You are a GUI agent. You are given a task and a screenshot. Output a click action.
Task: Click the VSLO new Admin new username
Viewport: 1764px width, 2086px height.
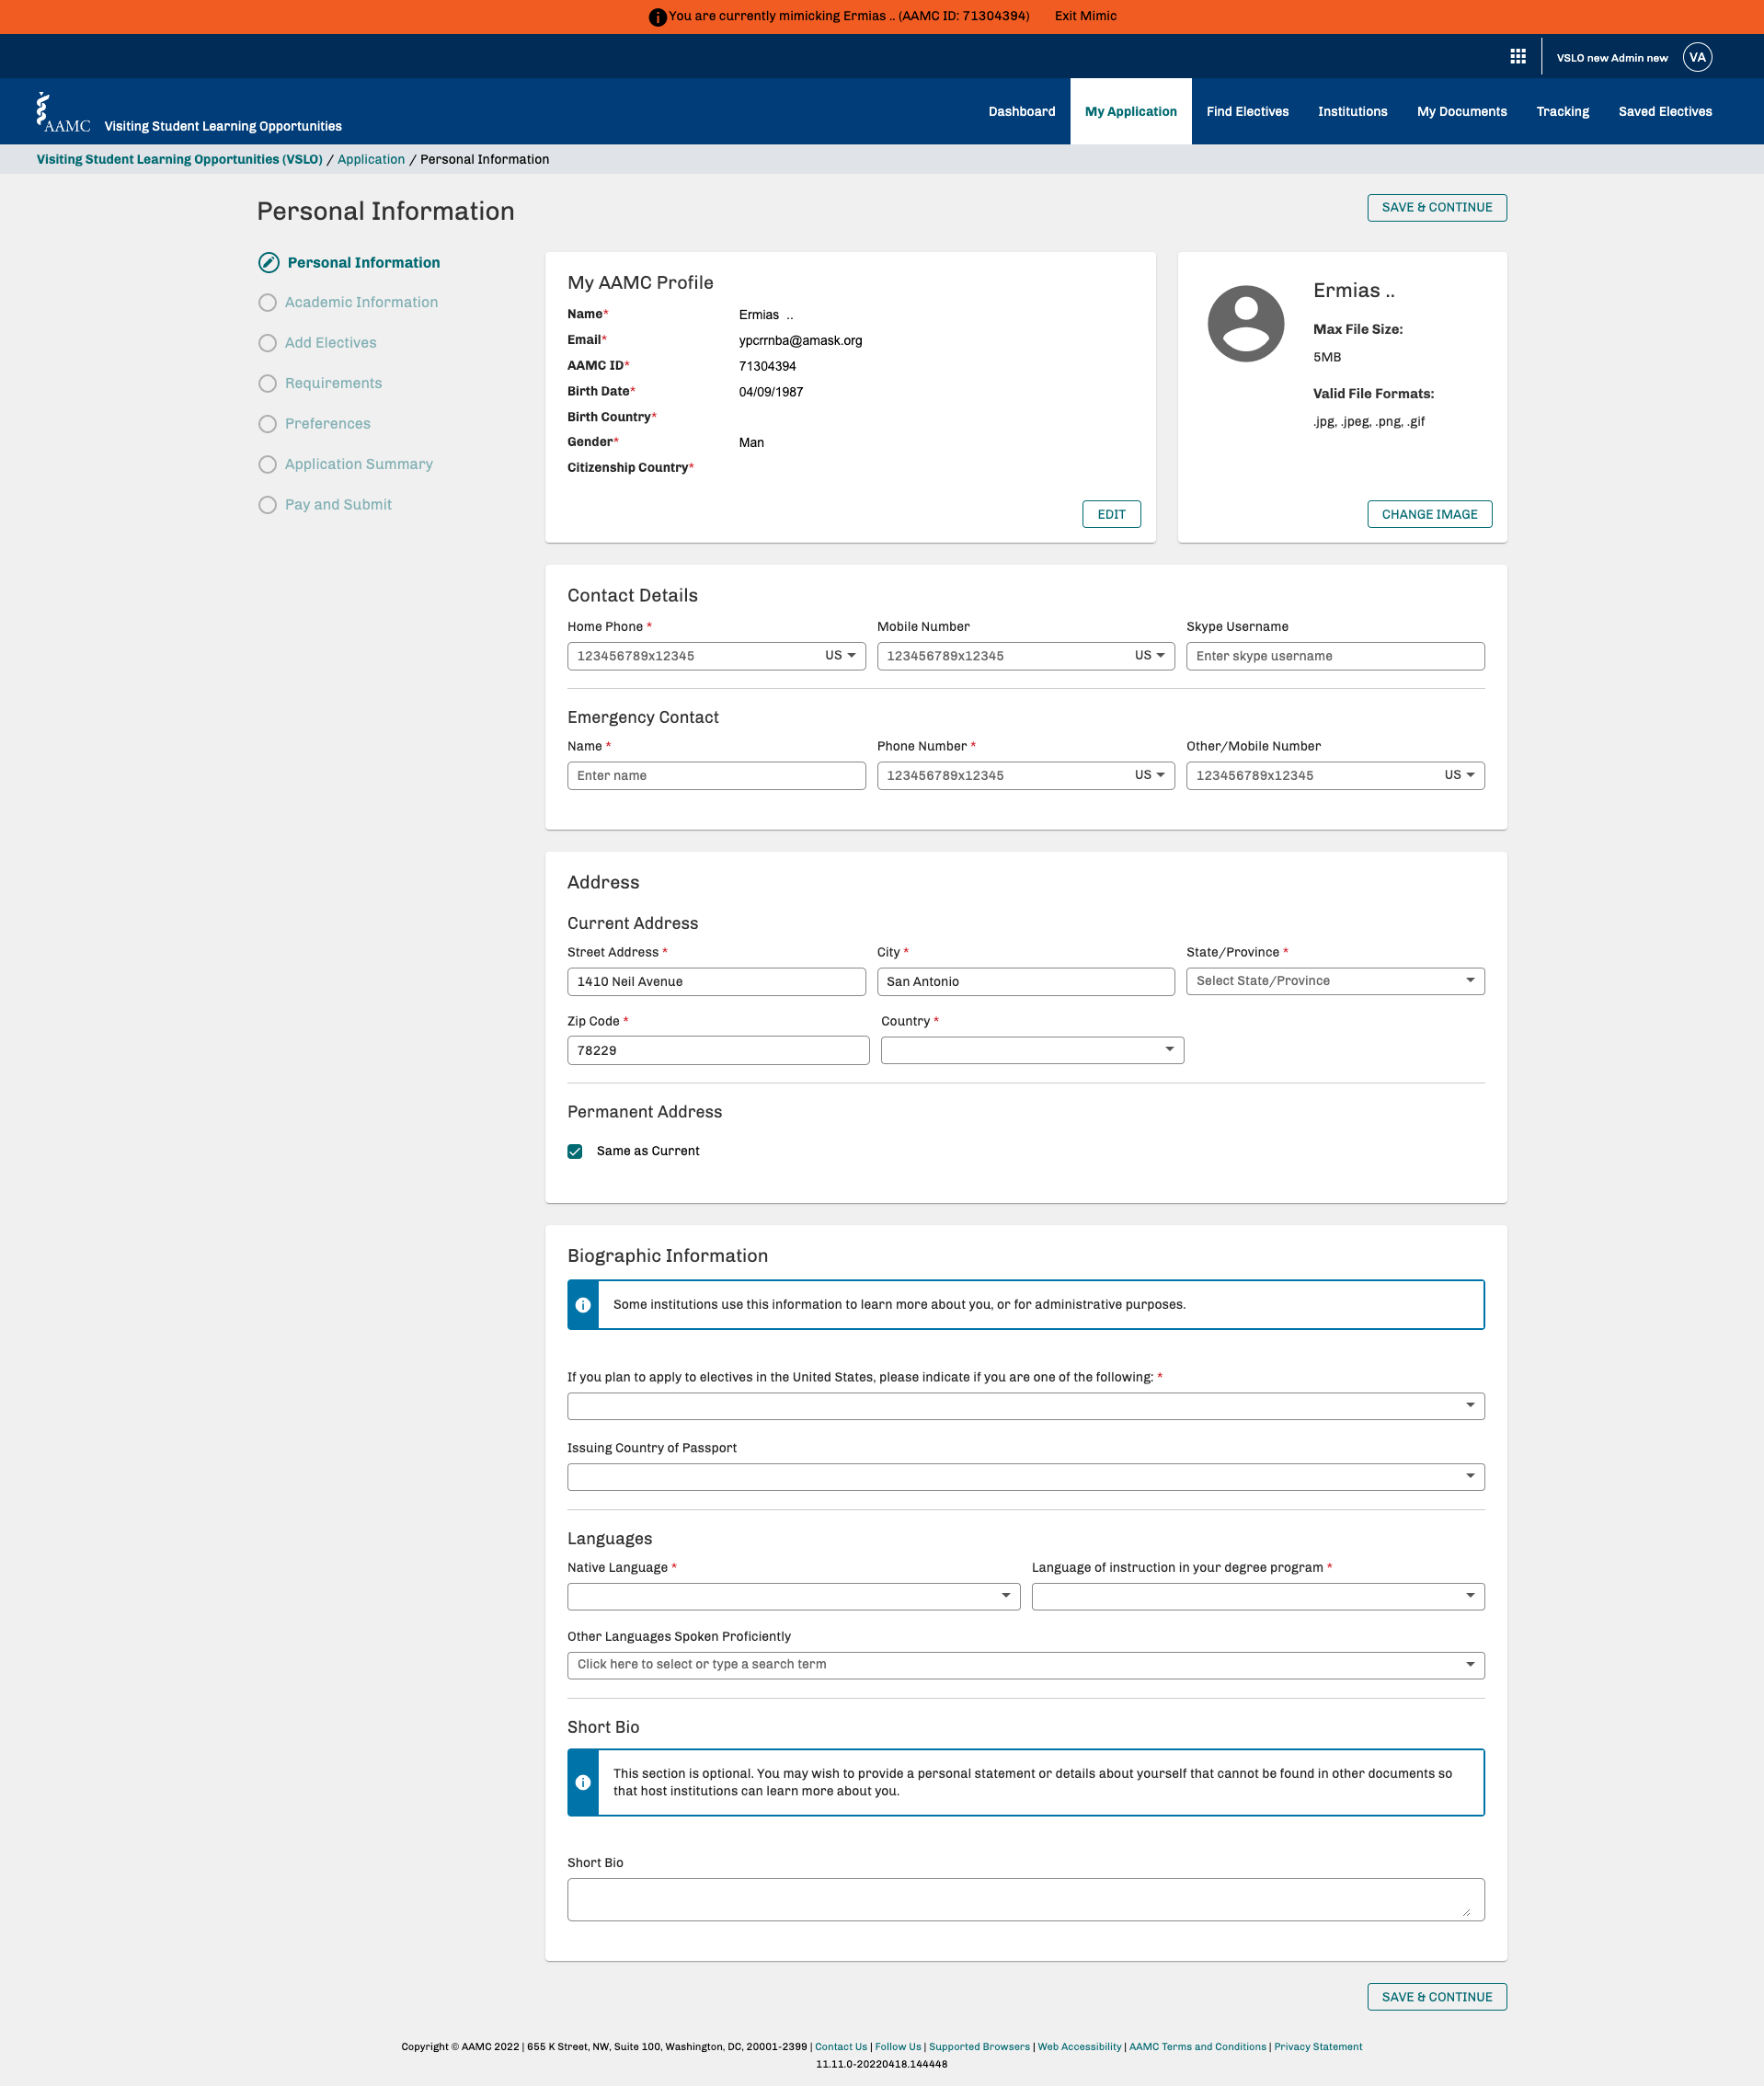(x=1612, y=58)
